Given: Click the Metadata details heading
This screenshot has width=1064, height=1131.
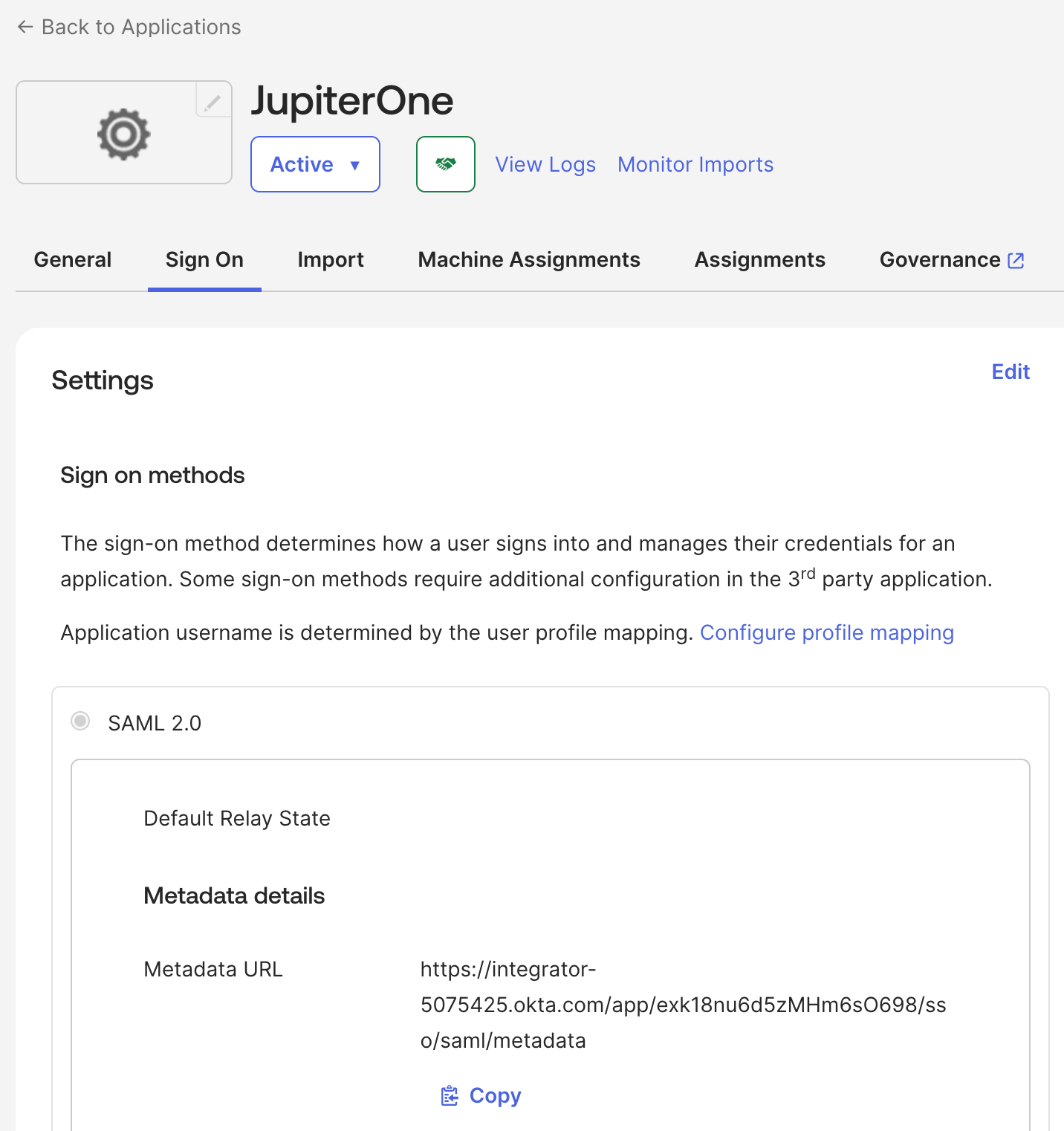Looking at the screenshot, I should click(x=234, y=896).
